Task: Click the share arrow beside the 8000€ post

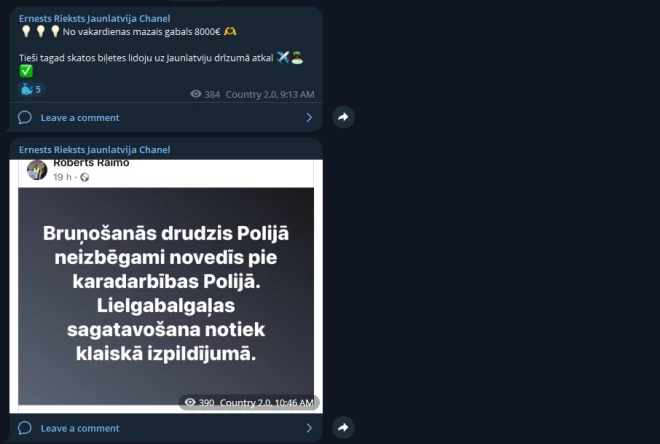Action: coord(343,117)
